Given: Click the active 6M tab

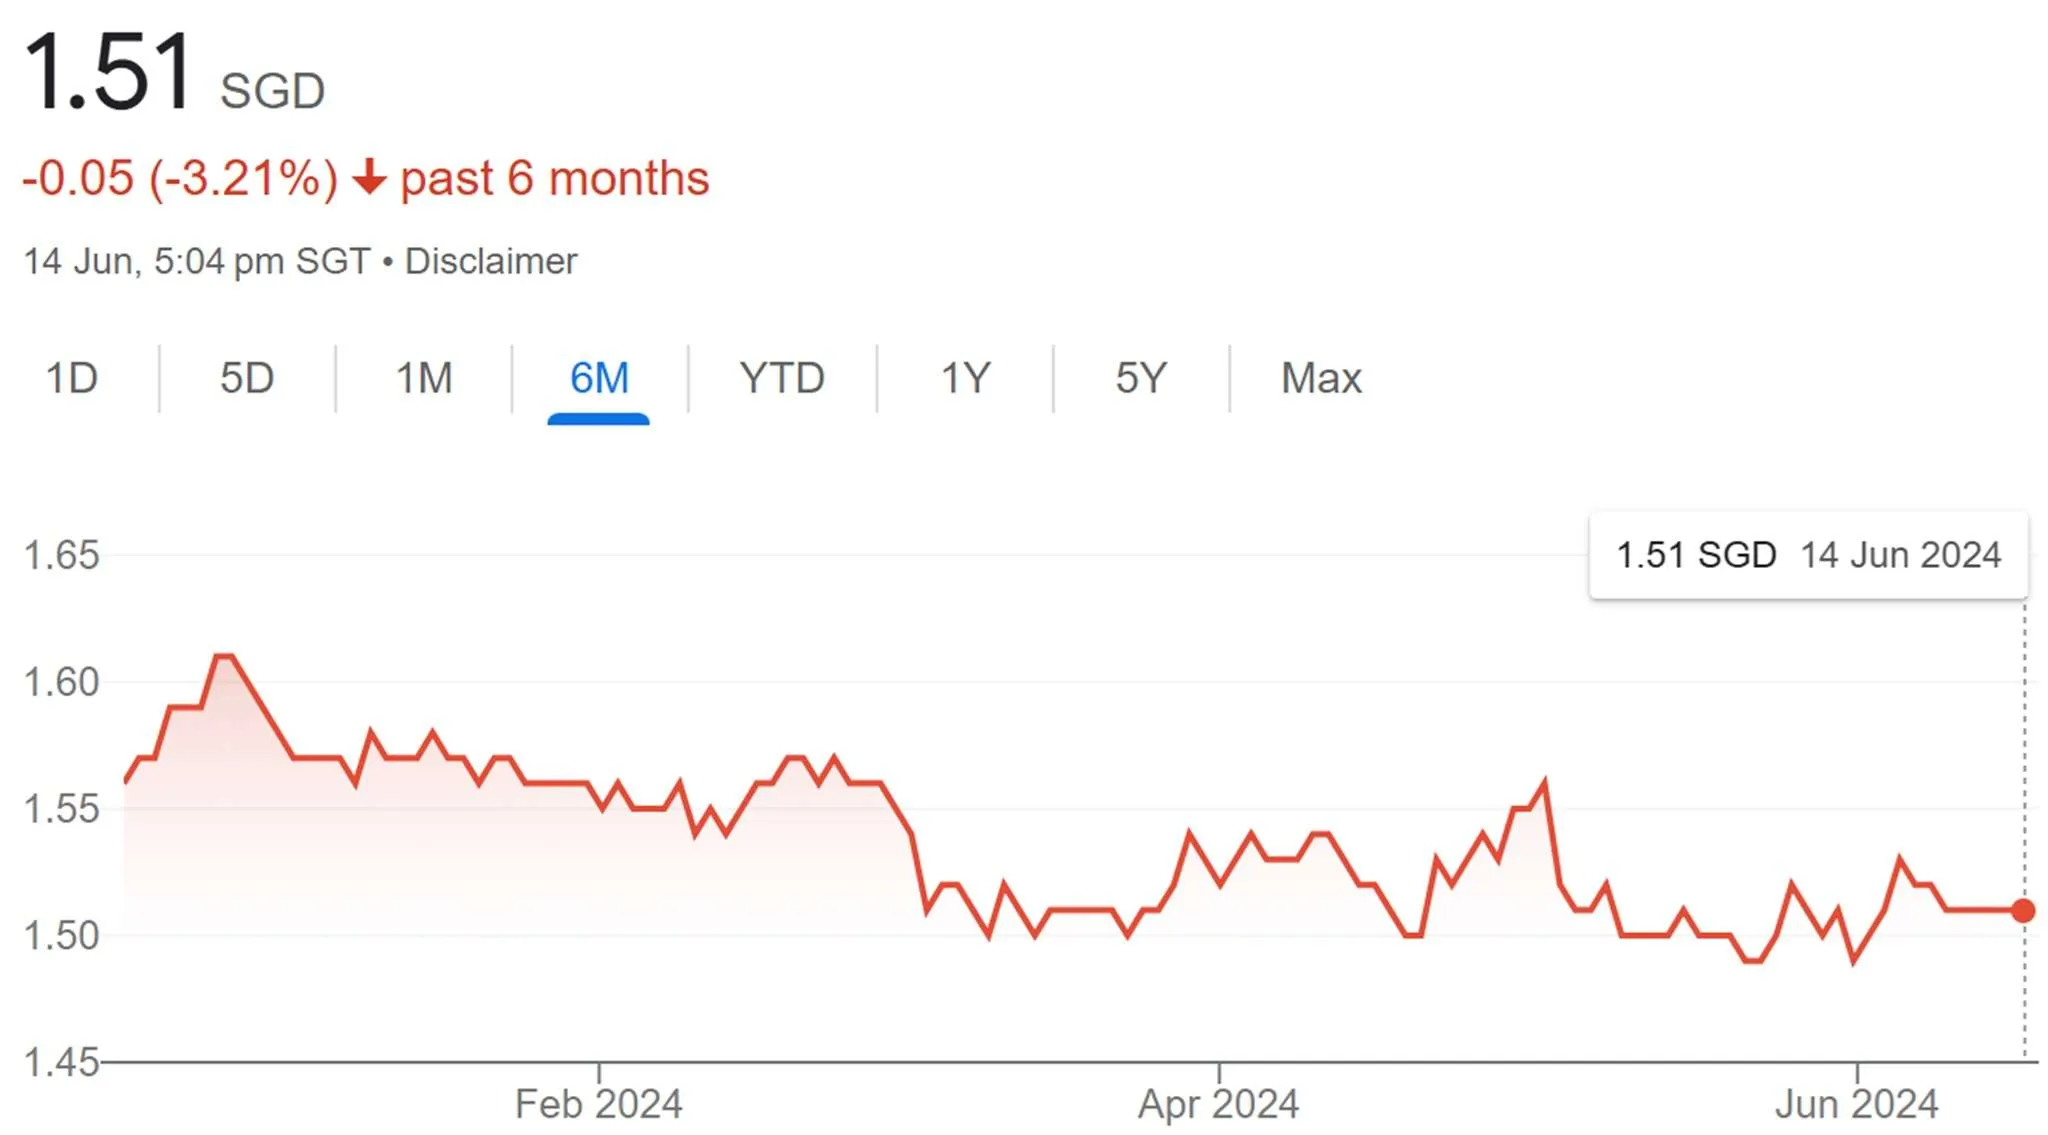Looking at the screenshot, I should (x=599, y=378).
